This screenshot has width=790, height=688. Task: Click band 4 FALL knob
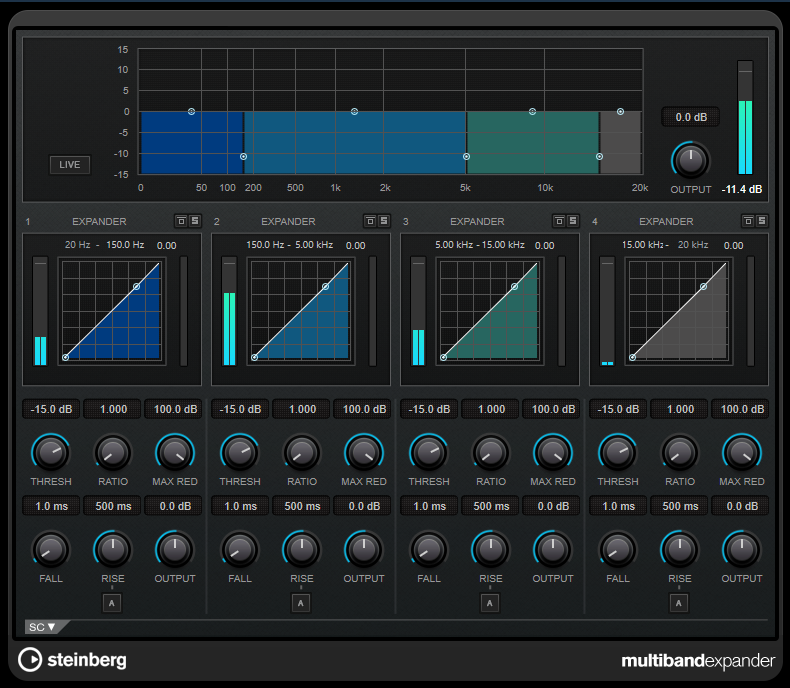[617, 549]
